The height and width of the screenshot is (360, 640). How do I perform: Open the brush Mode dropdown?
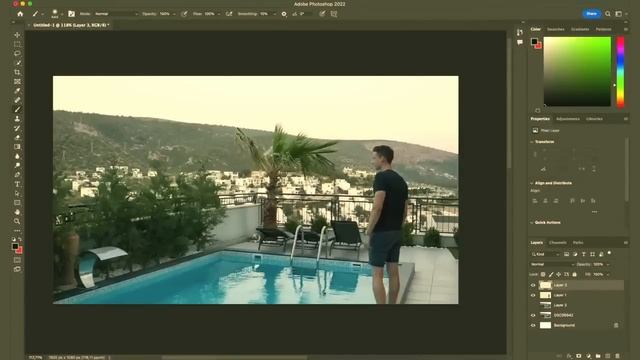(116, 14)
